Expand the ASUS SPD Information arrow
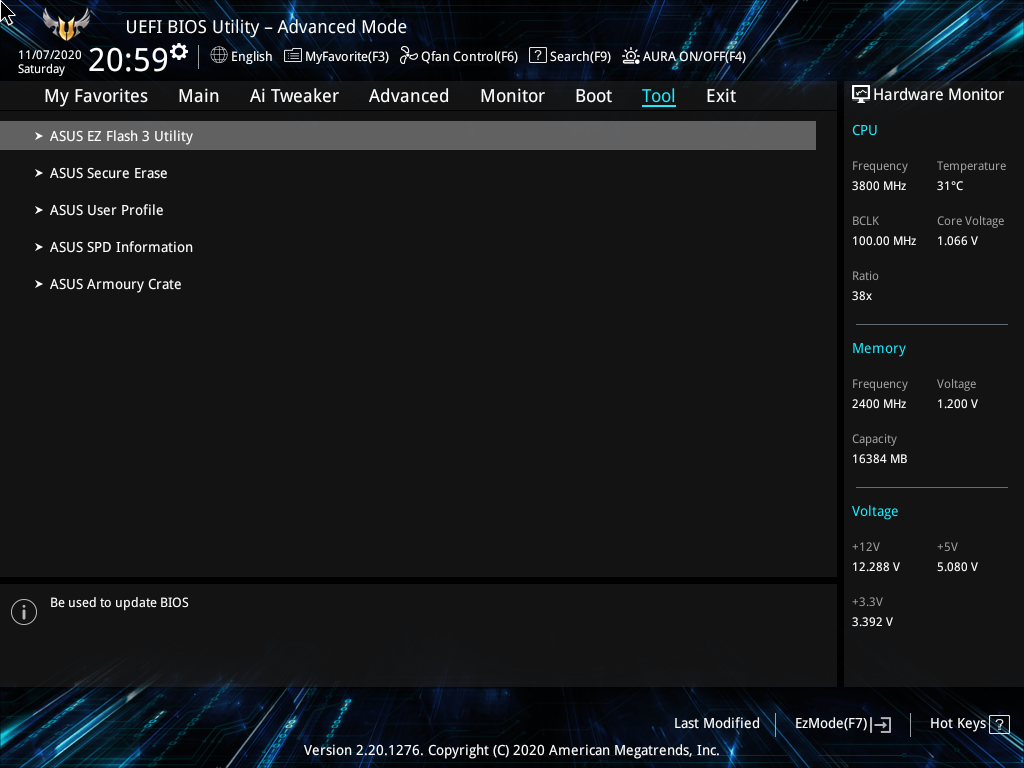 (x=39, y=247)
